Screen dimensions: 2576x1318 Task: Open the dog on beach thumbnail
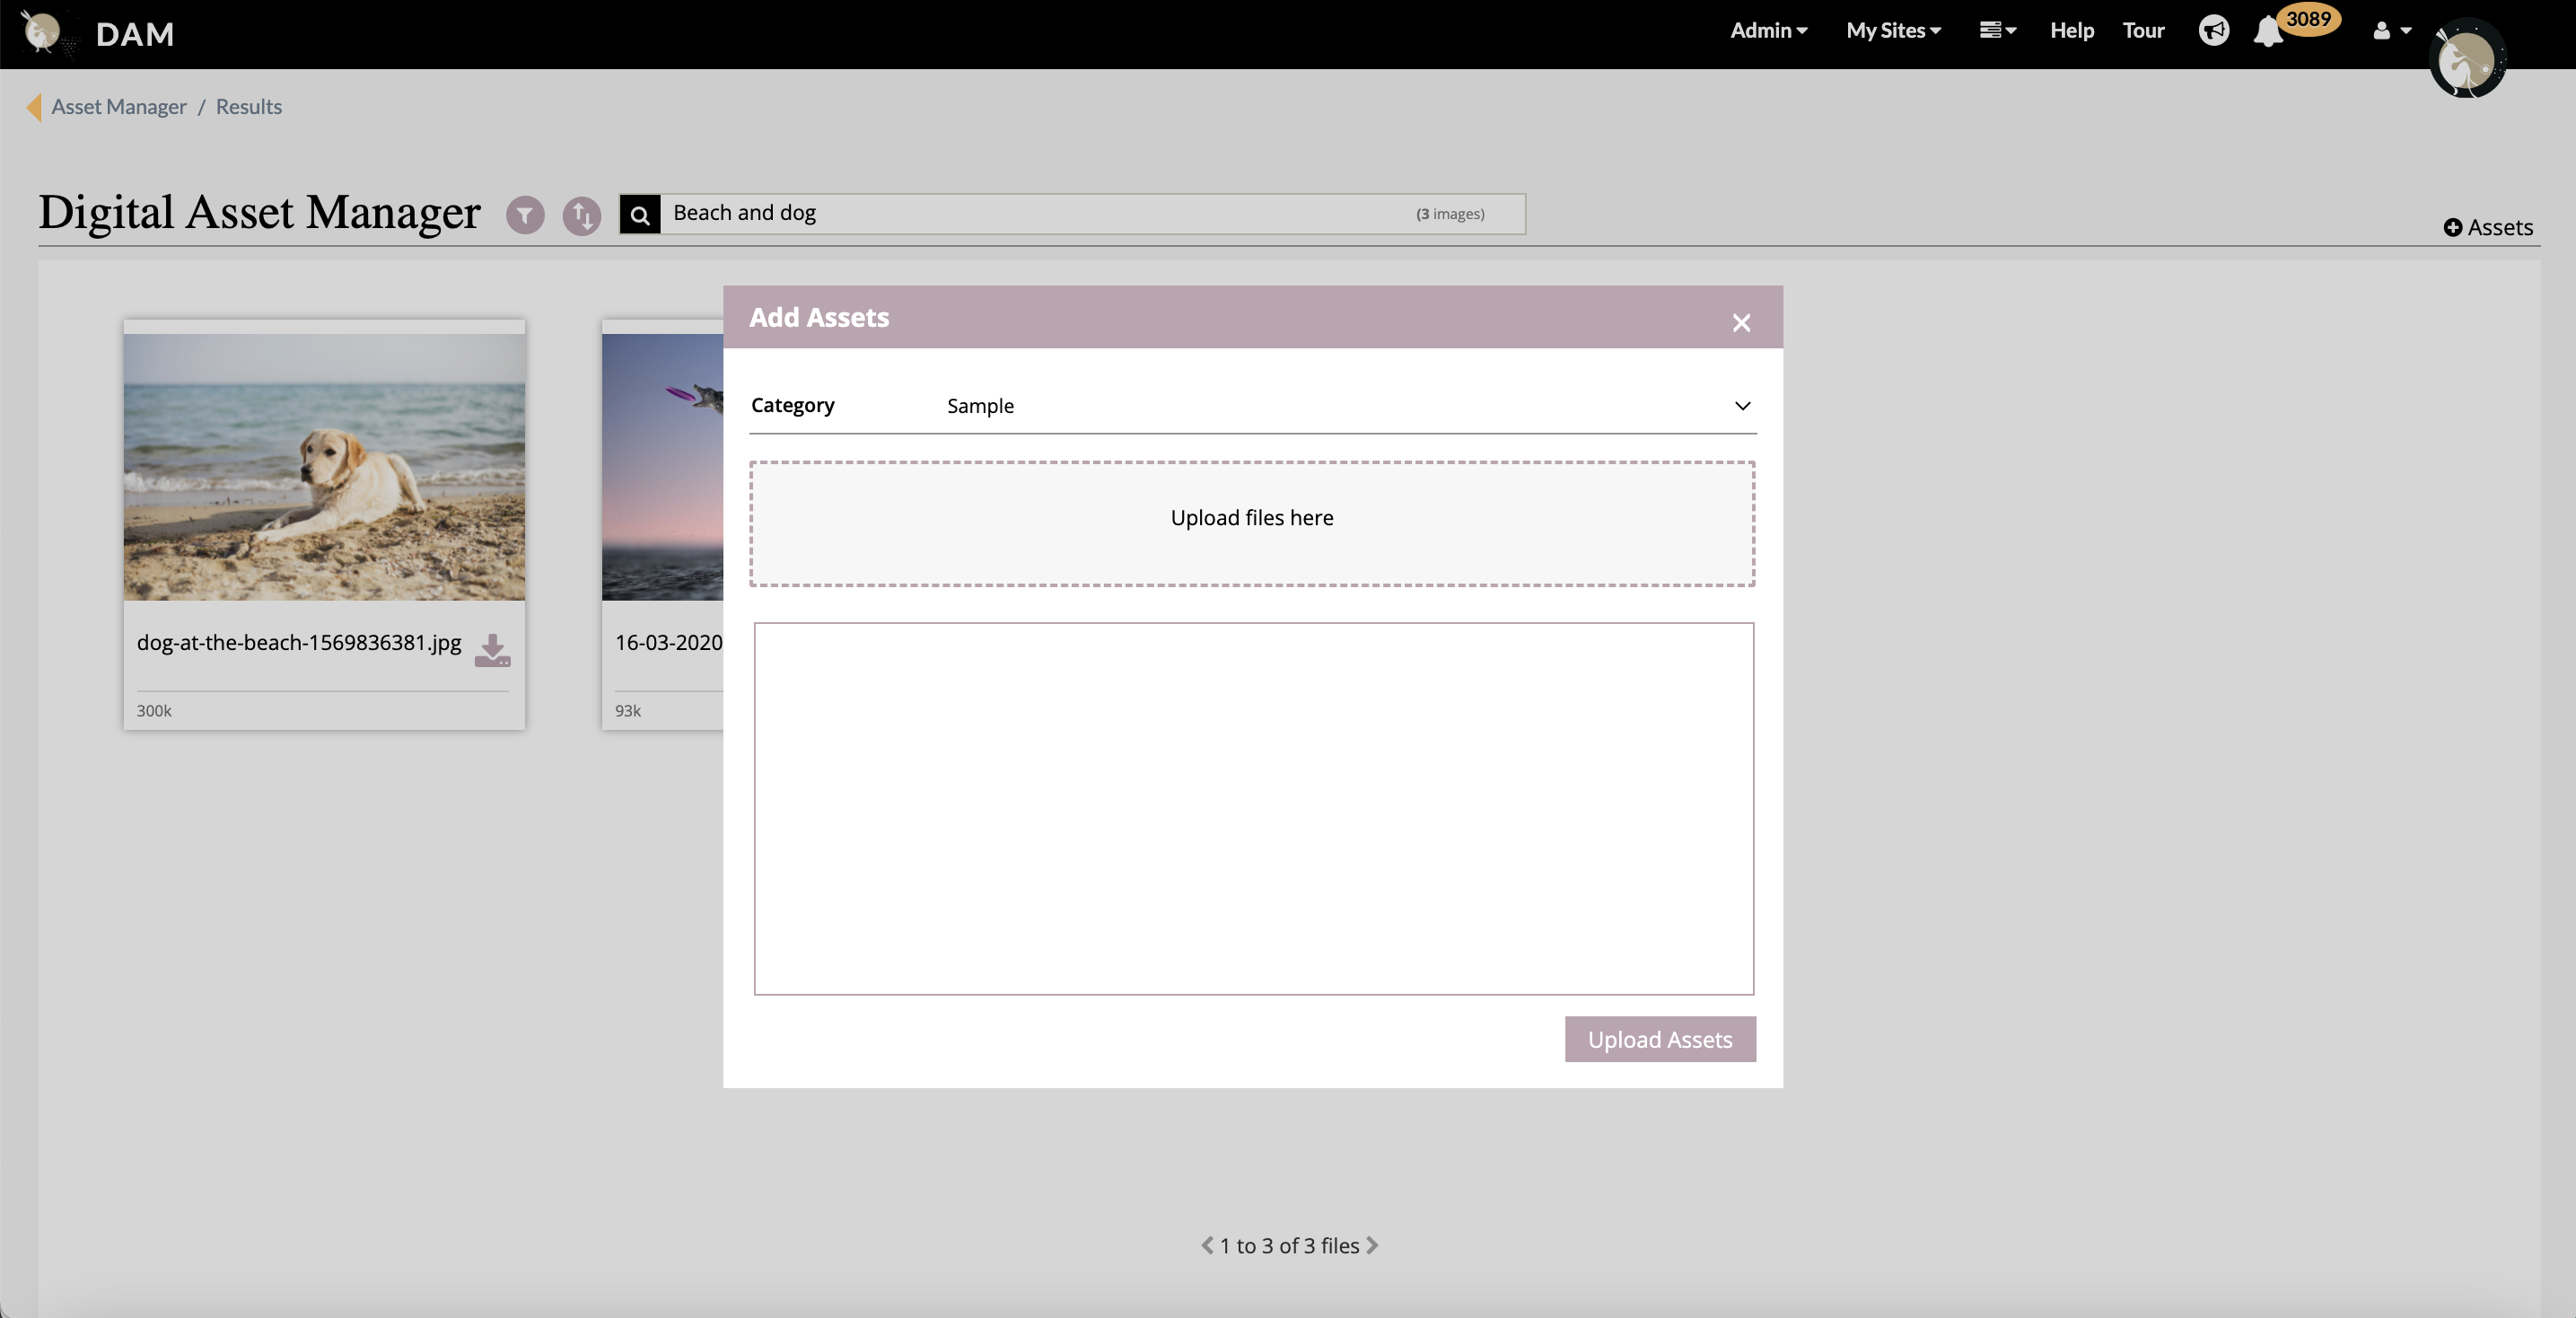324,467
